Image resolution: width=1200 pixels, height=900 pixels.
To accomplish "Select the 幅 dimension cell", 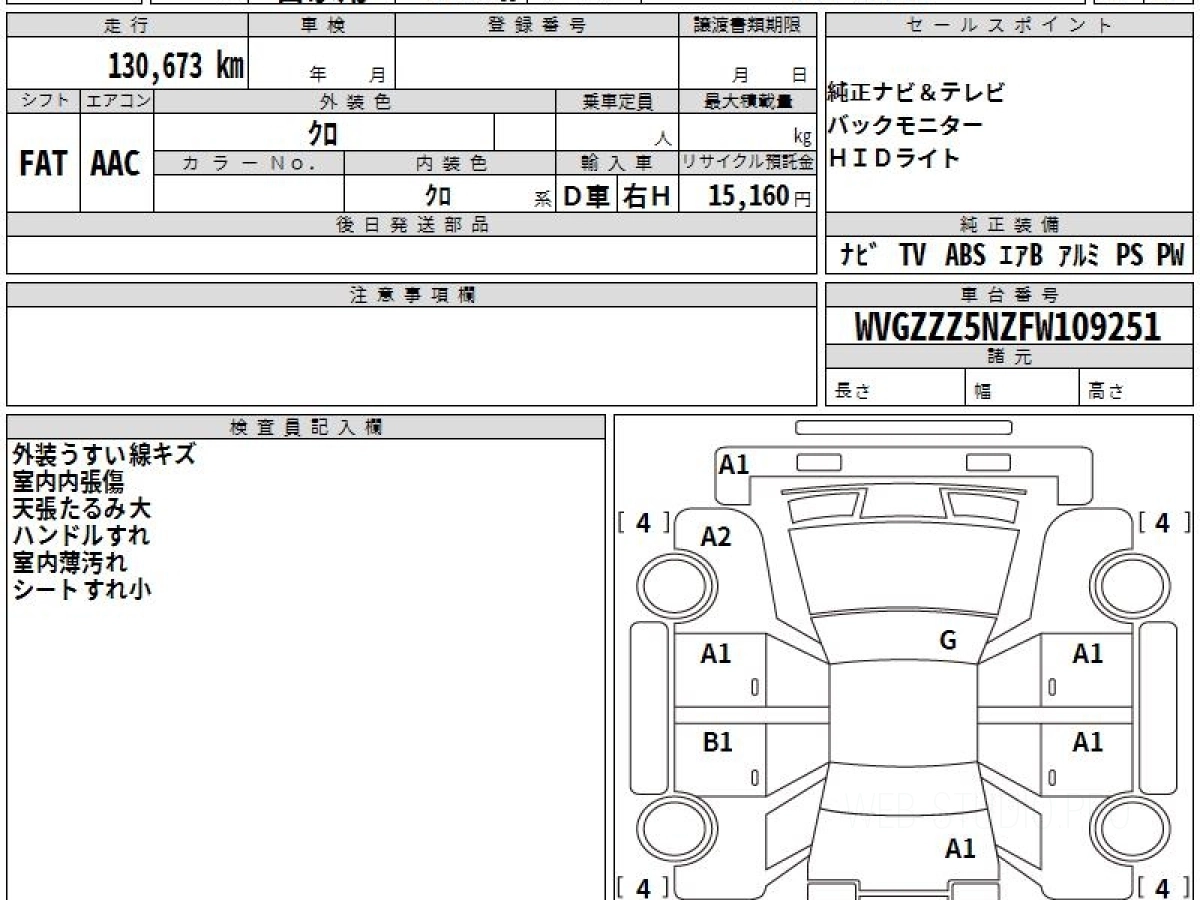I will [1022, 388].
